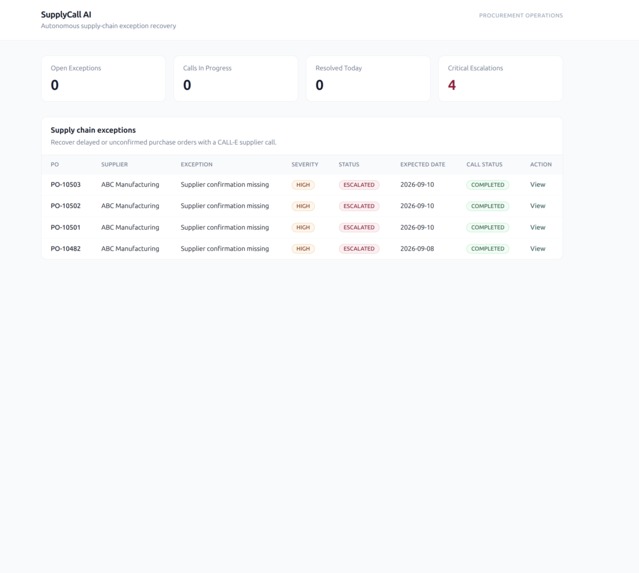The image size is (639, 573).
Task: Open View link for PO-10482
Action: click(x=538, y=249)
